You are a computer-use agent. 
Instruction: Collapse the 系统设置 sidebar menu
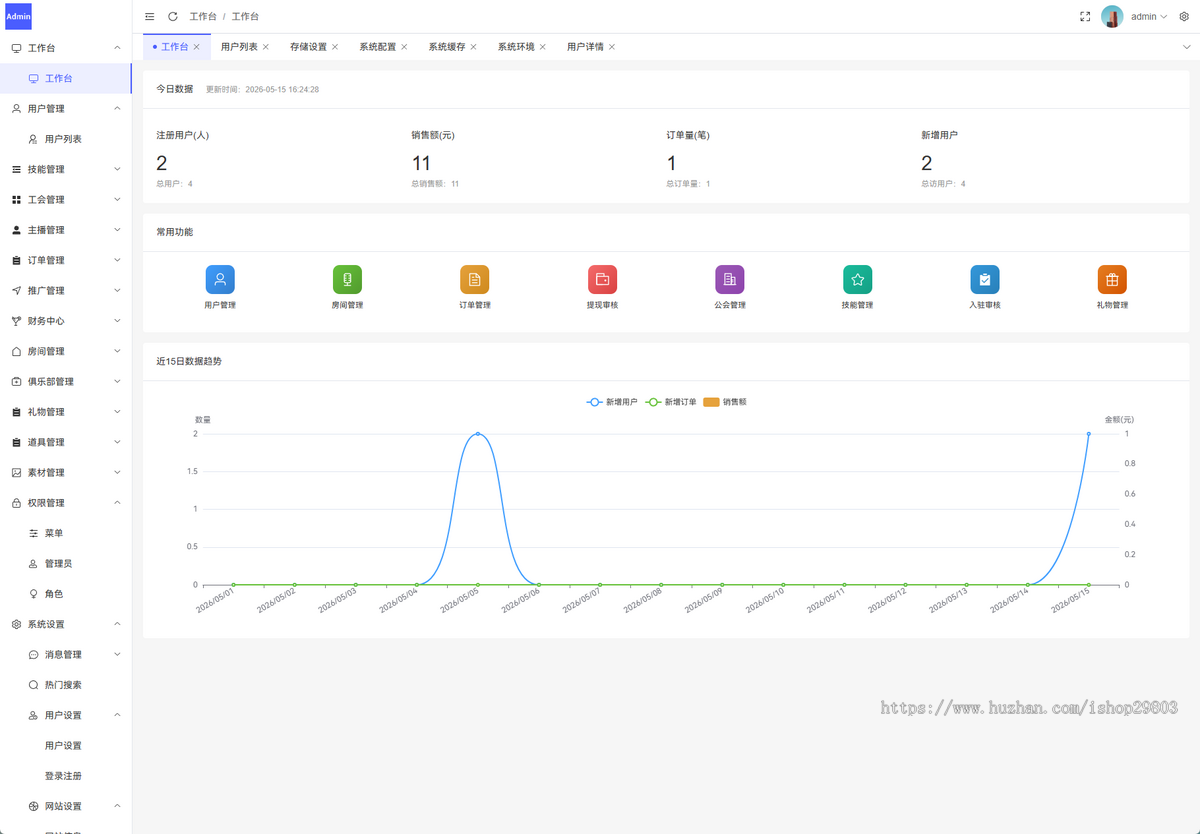click(x=66, y=624)
